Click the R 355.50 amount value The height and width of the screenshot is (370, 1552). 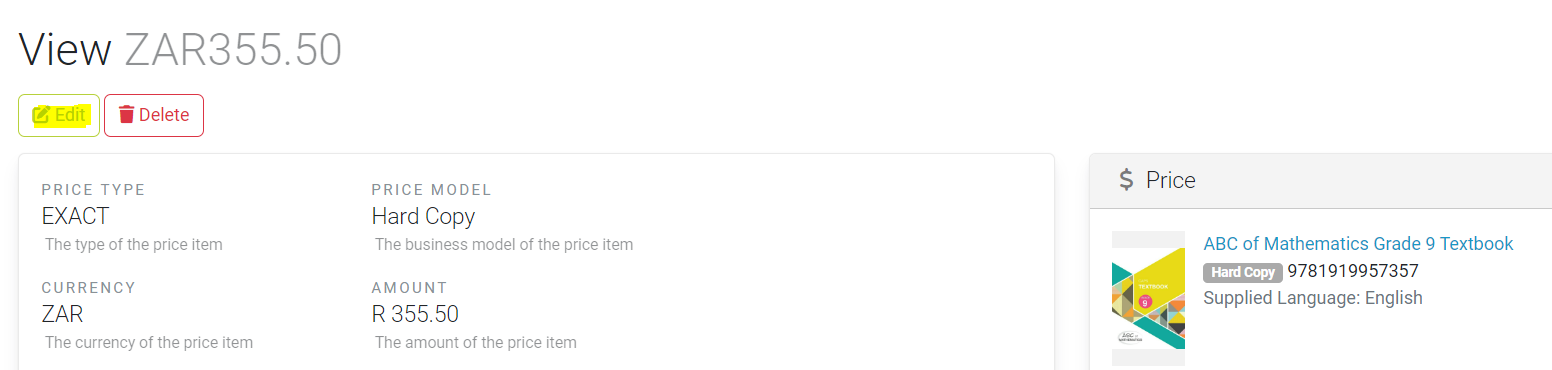pos(415,314)
